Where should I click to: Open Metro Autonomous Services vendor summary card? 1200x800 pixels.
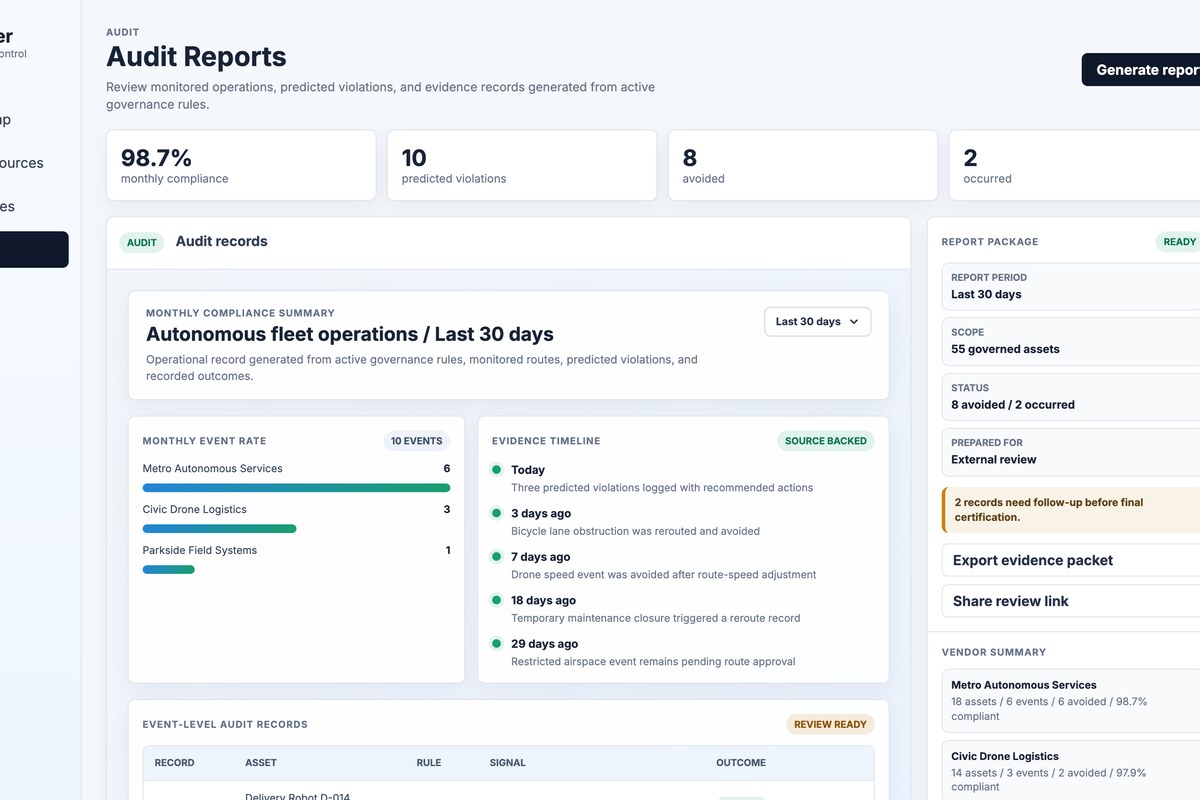pos(1071,700)
